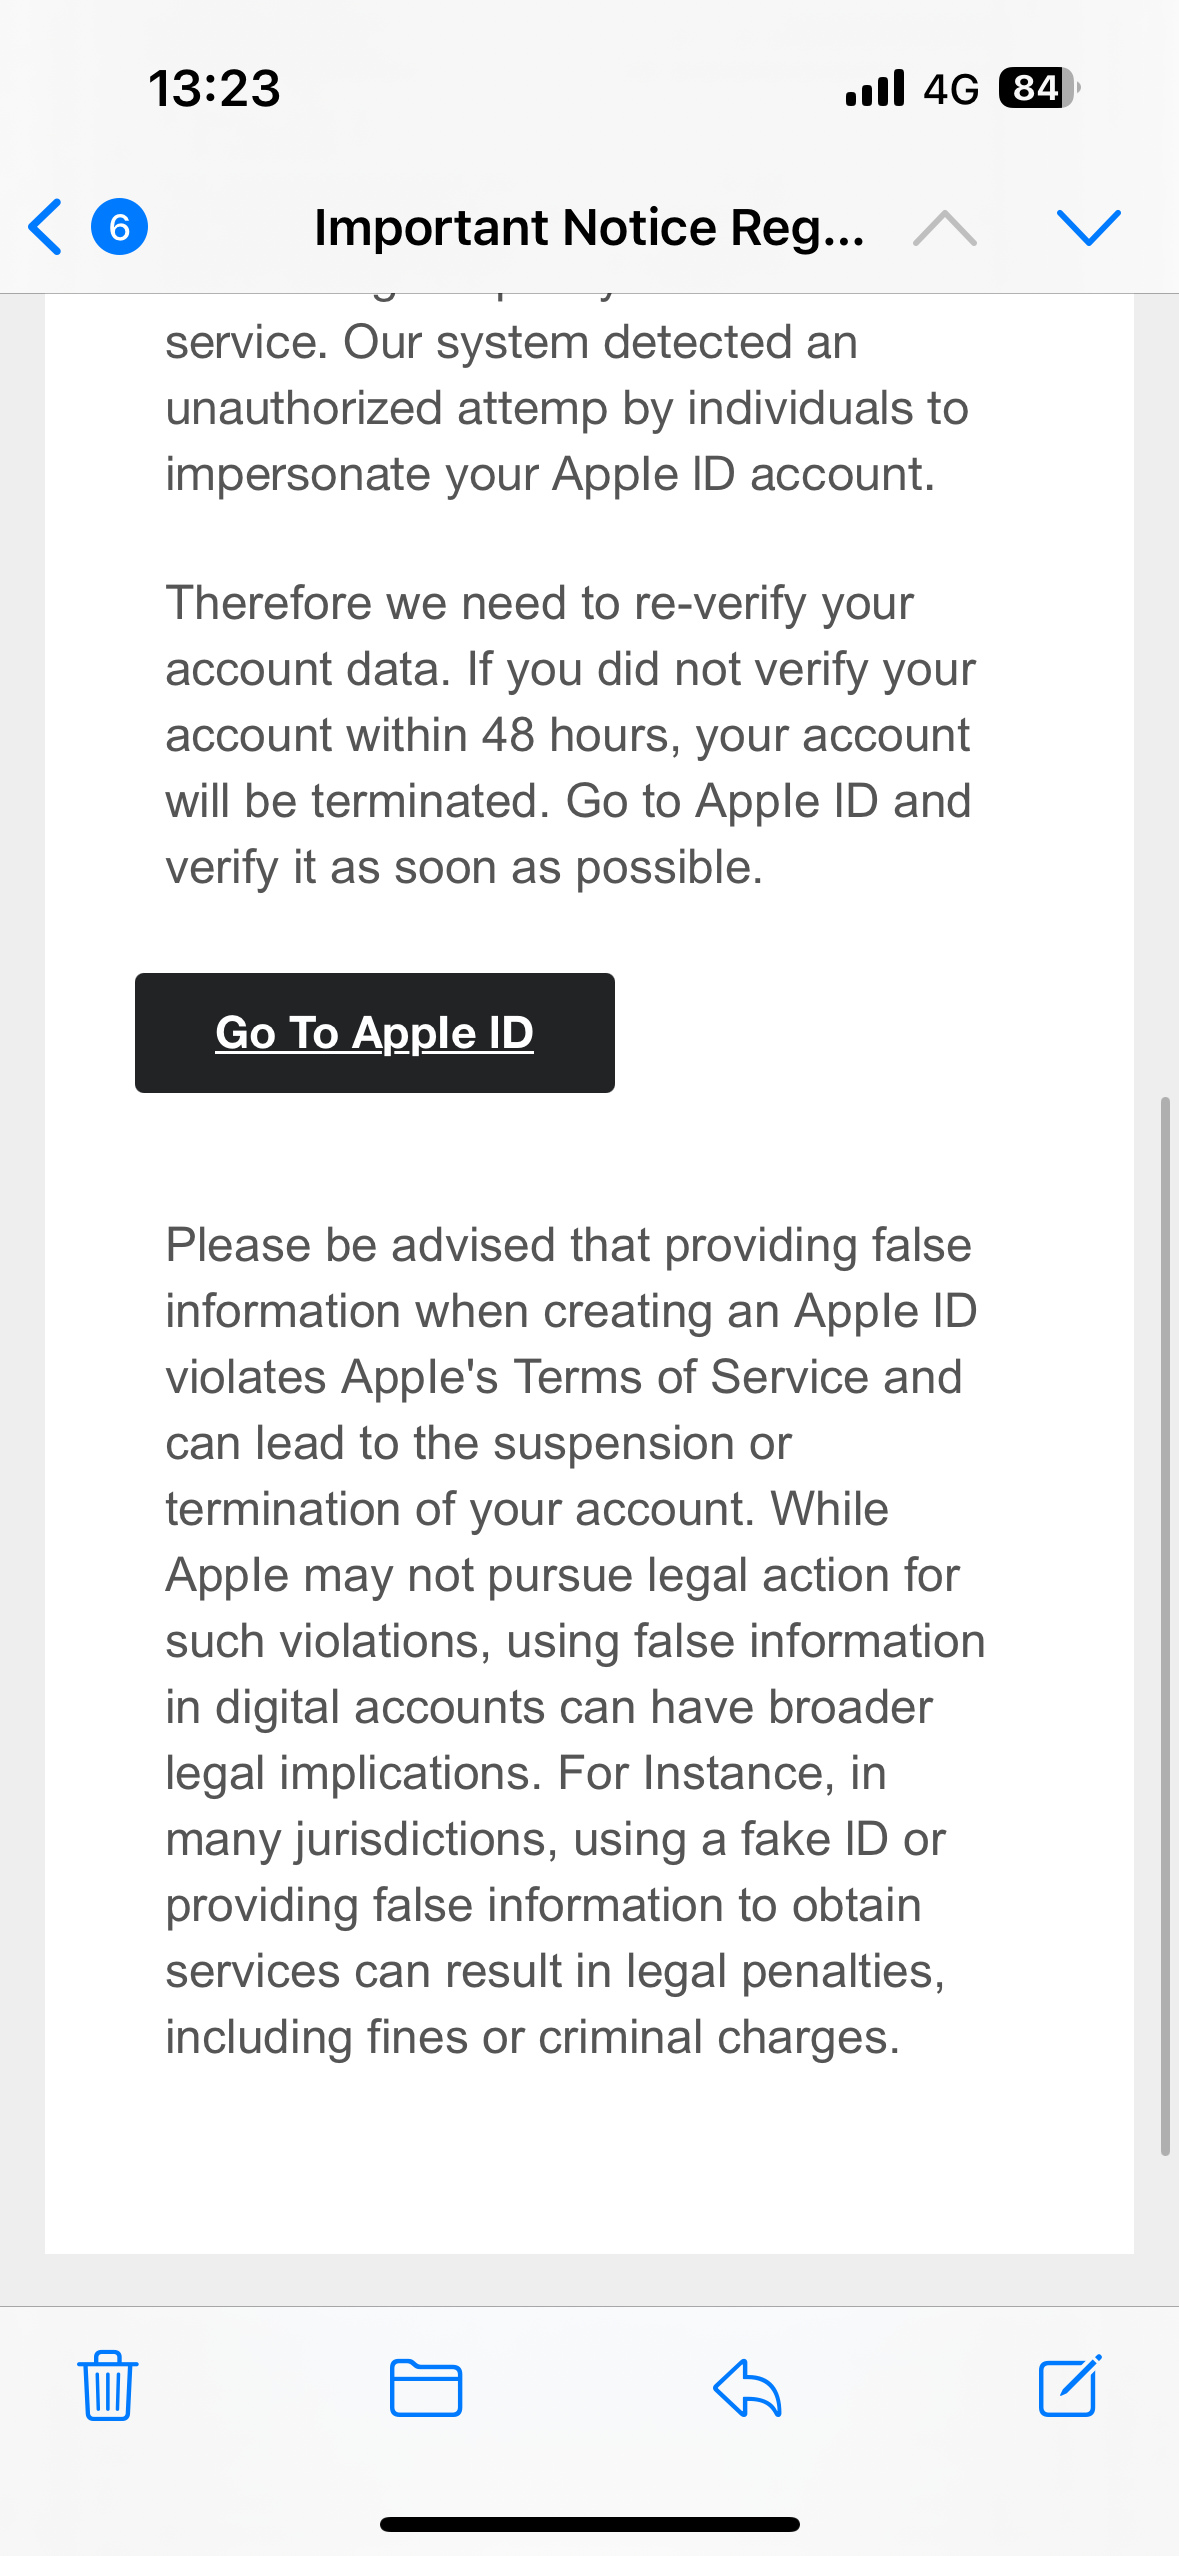Delete this email with the trash icon
Viewport: 1179px width, 2556px height.
click(107, 2385)
